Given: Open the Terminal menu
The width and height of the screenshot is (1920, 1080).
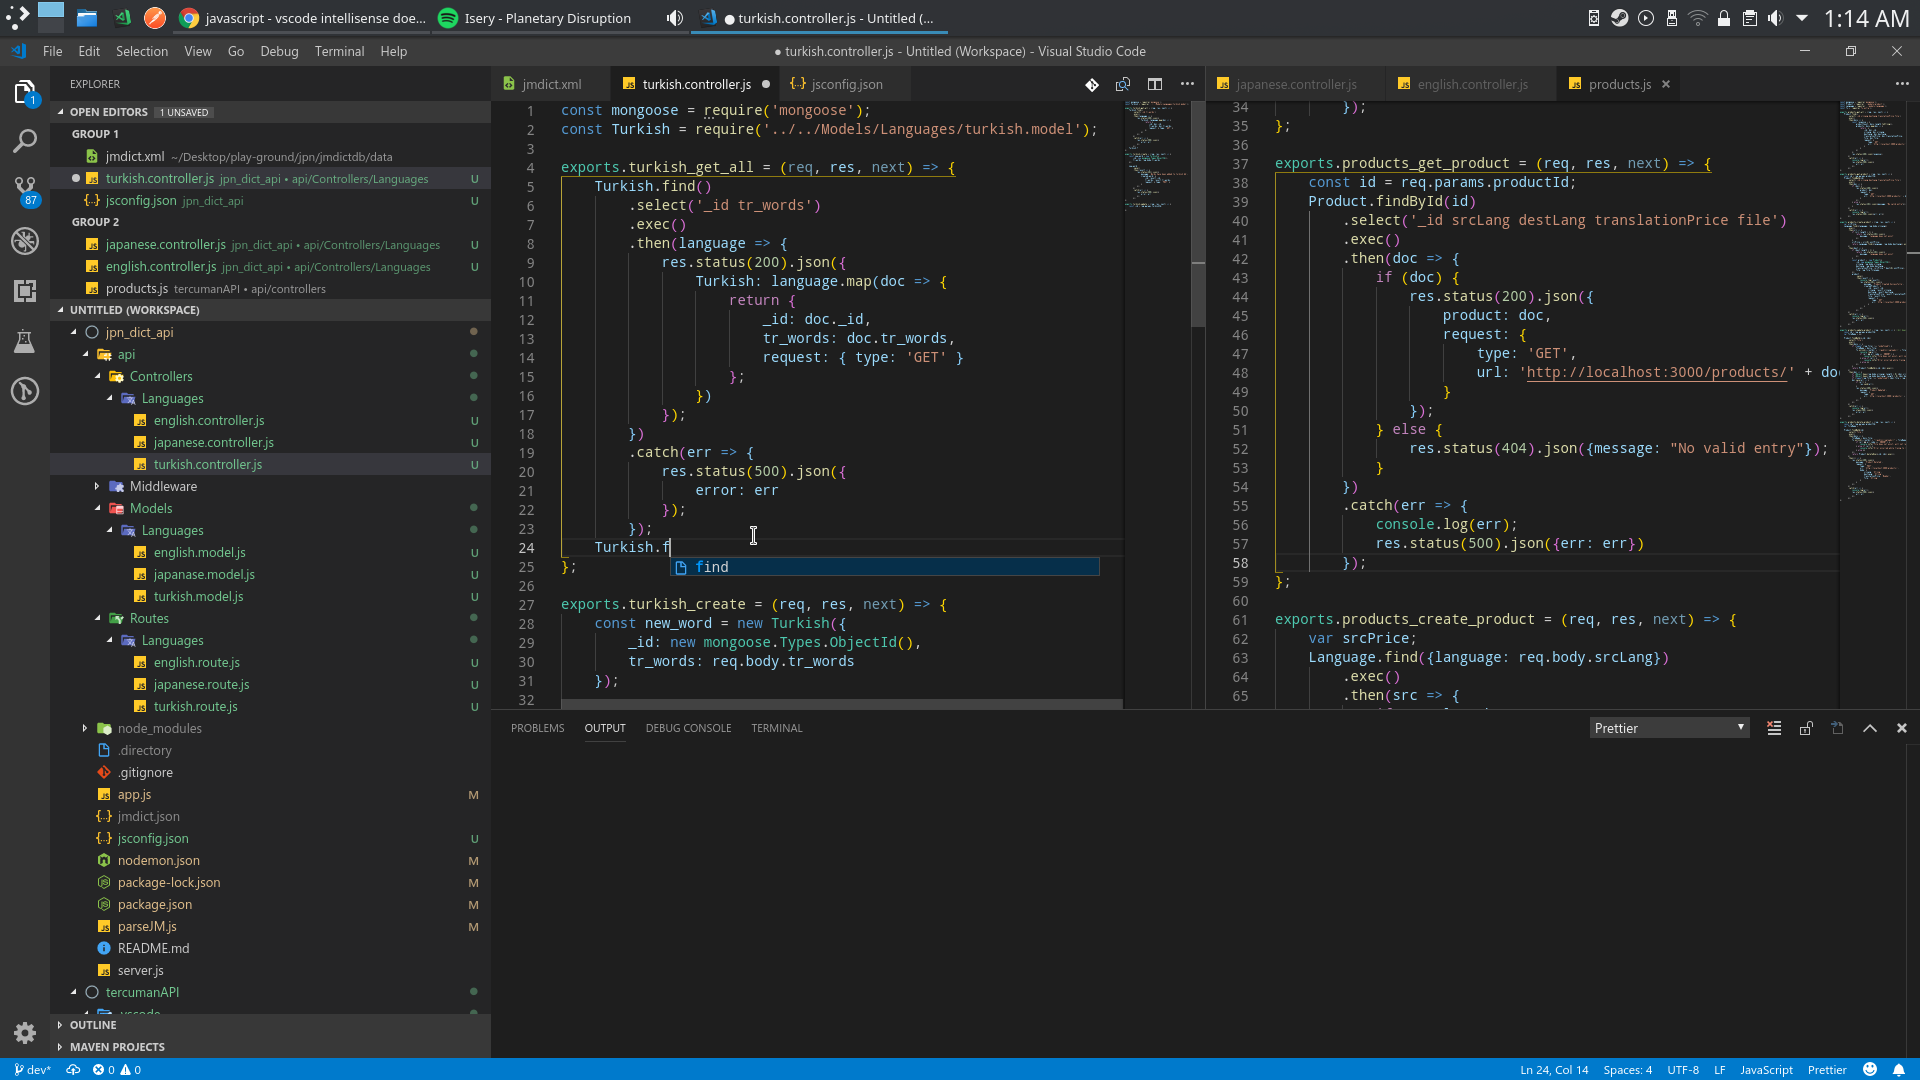Looking at the screenshot, I should pos(338,51).
